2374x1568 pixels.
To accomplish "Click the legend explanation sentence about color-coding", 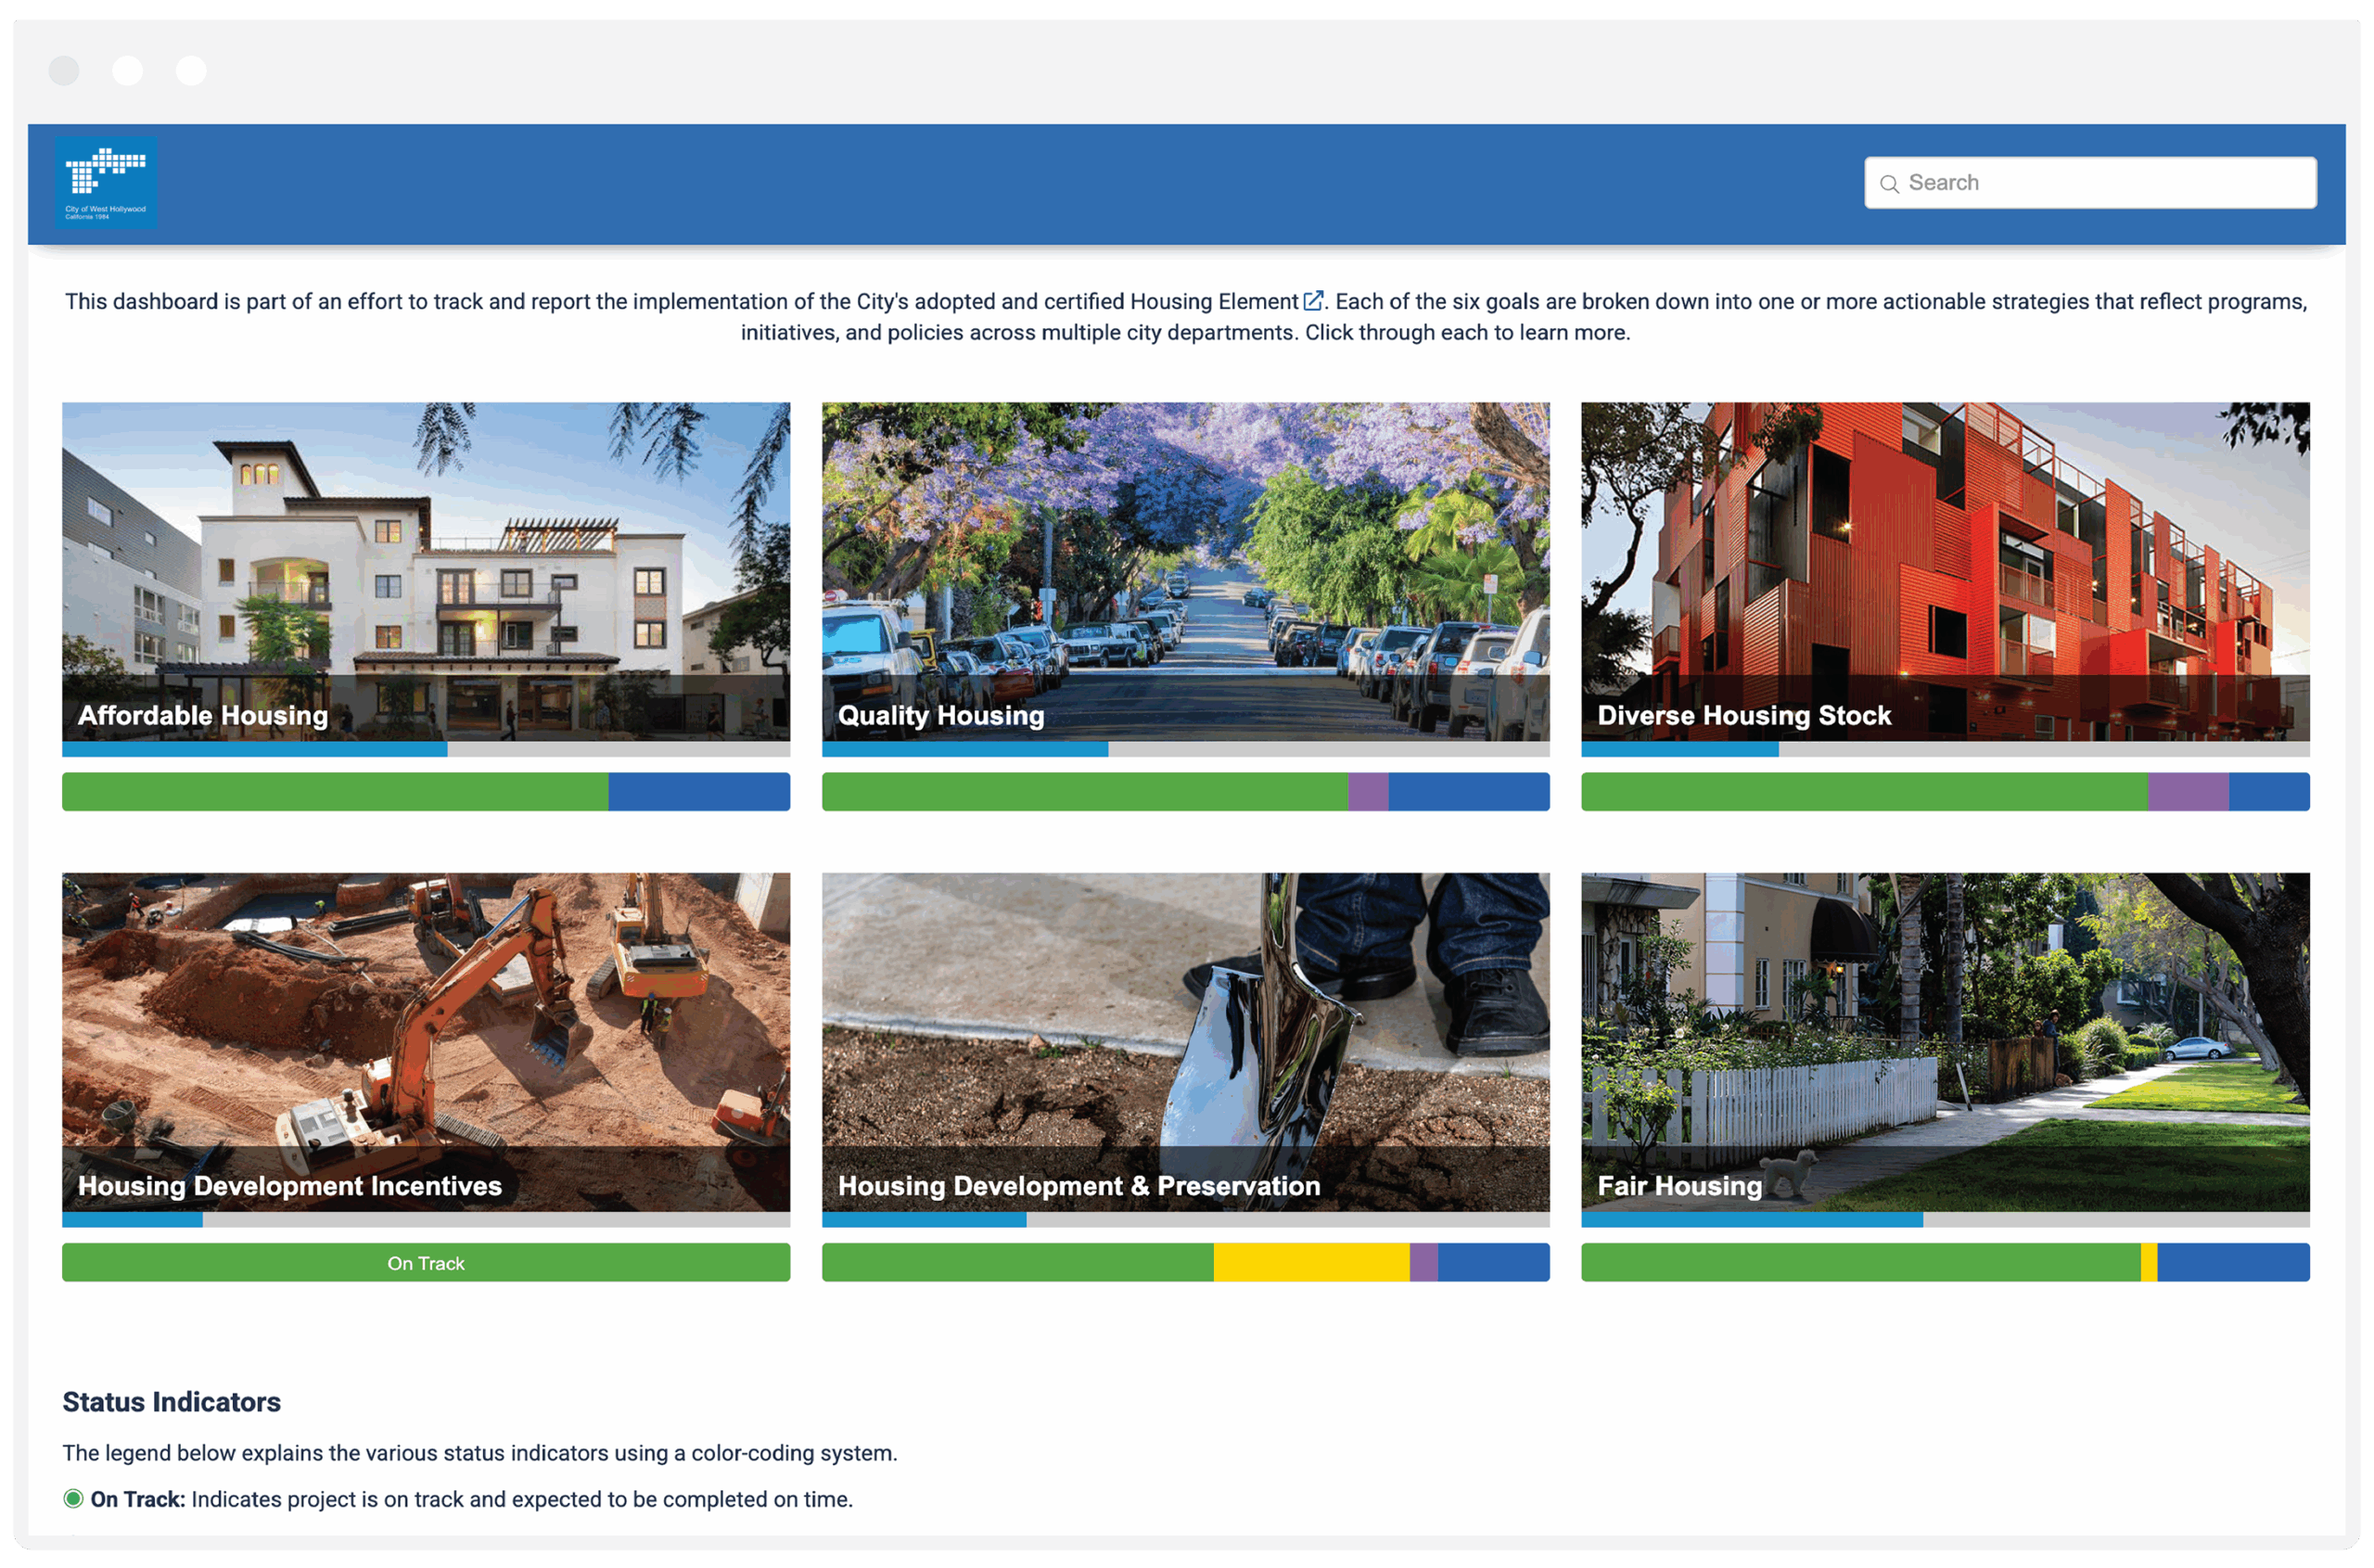I will point(480,1453).
